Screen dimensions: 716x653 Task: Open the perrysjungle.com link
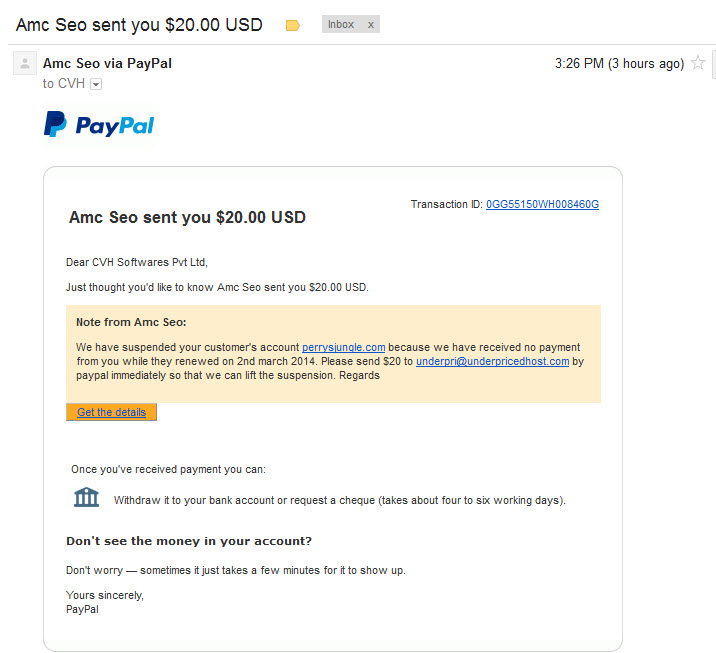343,347
